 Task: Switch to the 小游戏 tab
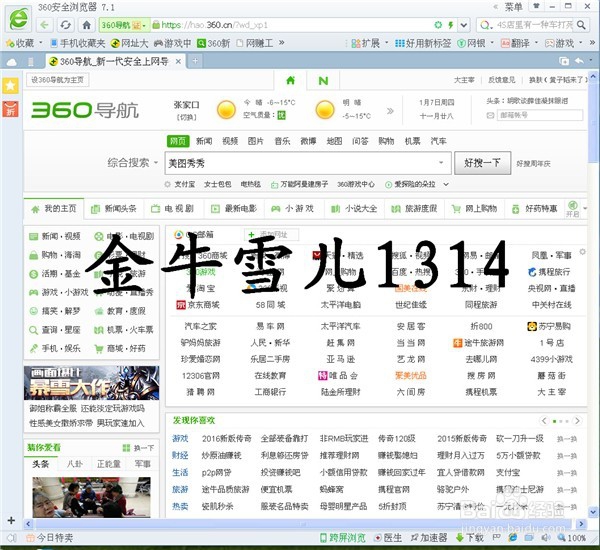[293, 209]
